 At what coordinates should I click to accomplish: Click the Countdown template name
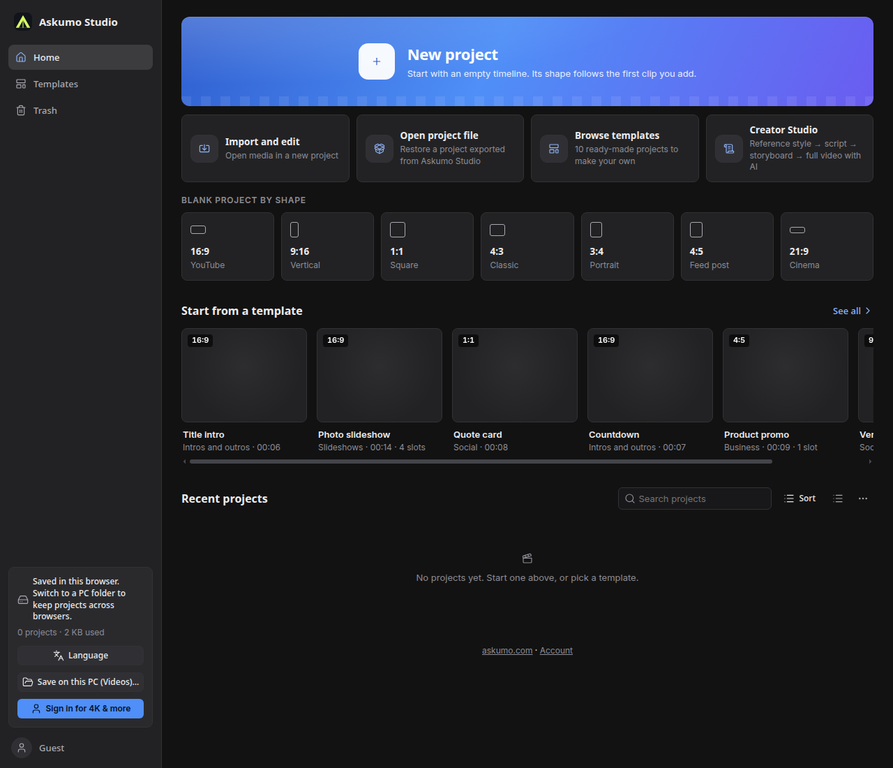(x=614, y=435)
